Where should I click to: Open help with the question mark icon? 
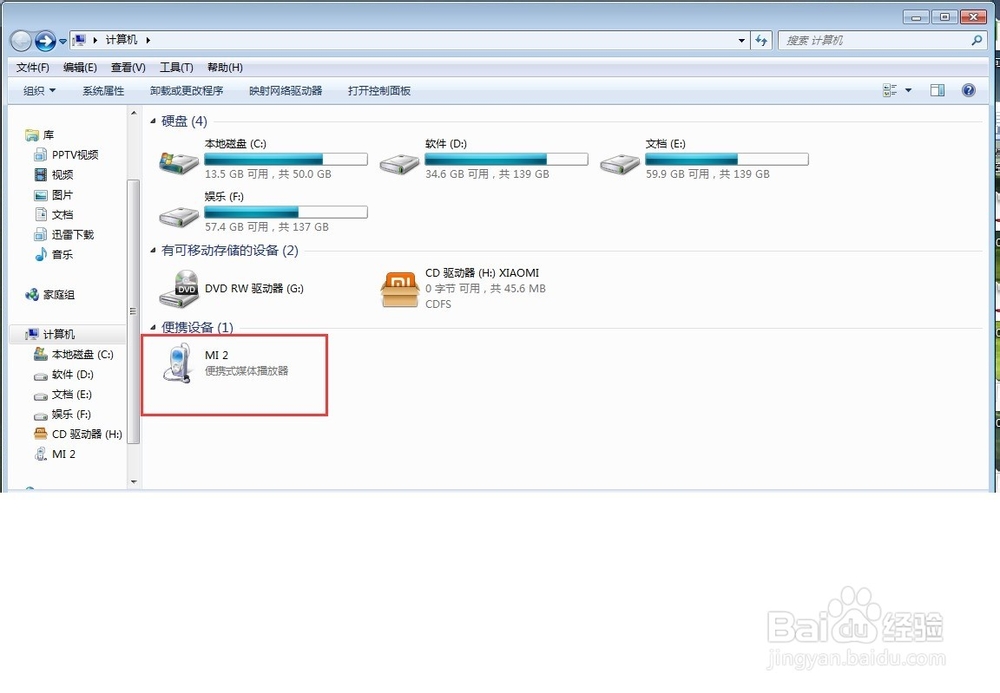click(x=968, y=91)
